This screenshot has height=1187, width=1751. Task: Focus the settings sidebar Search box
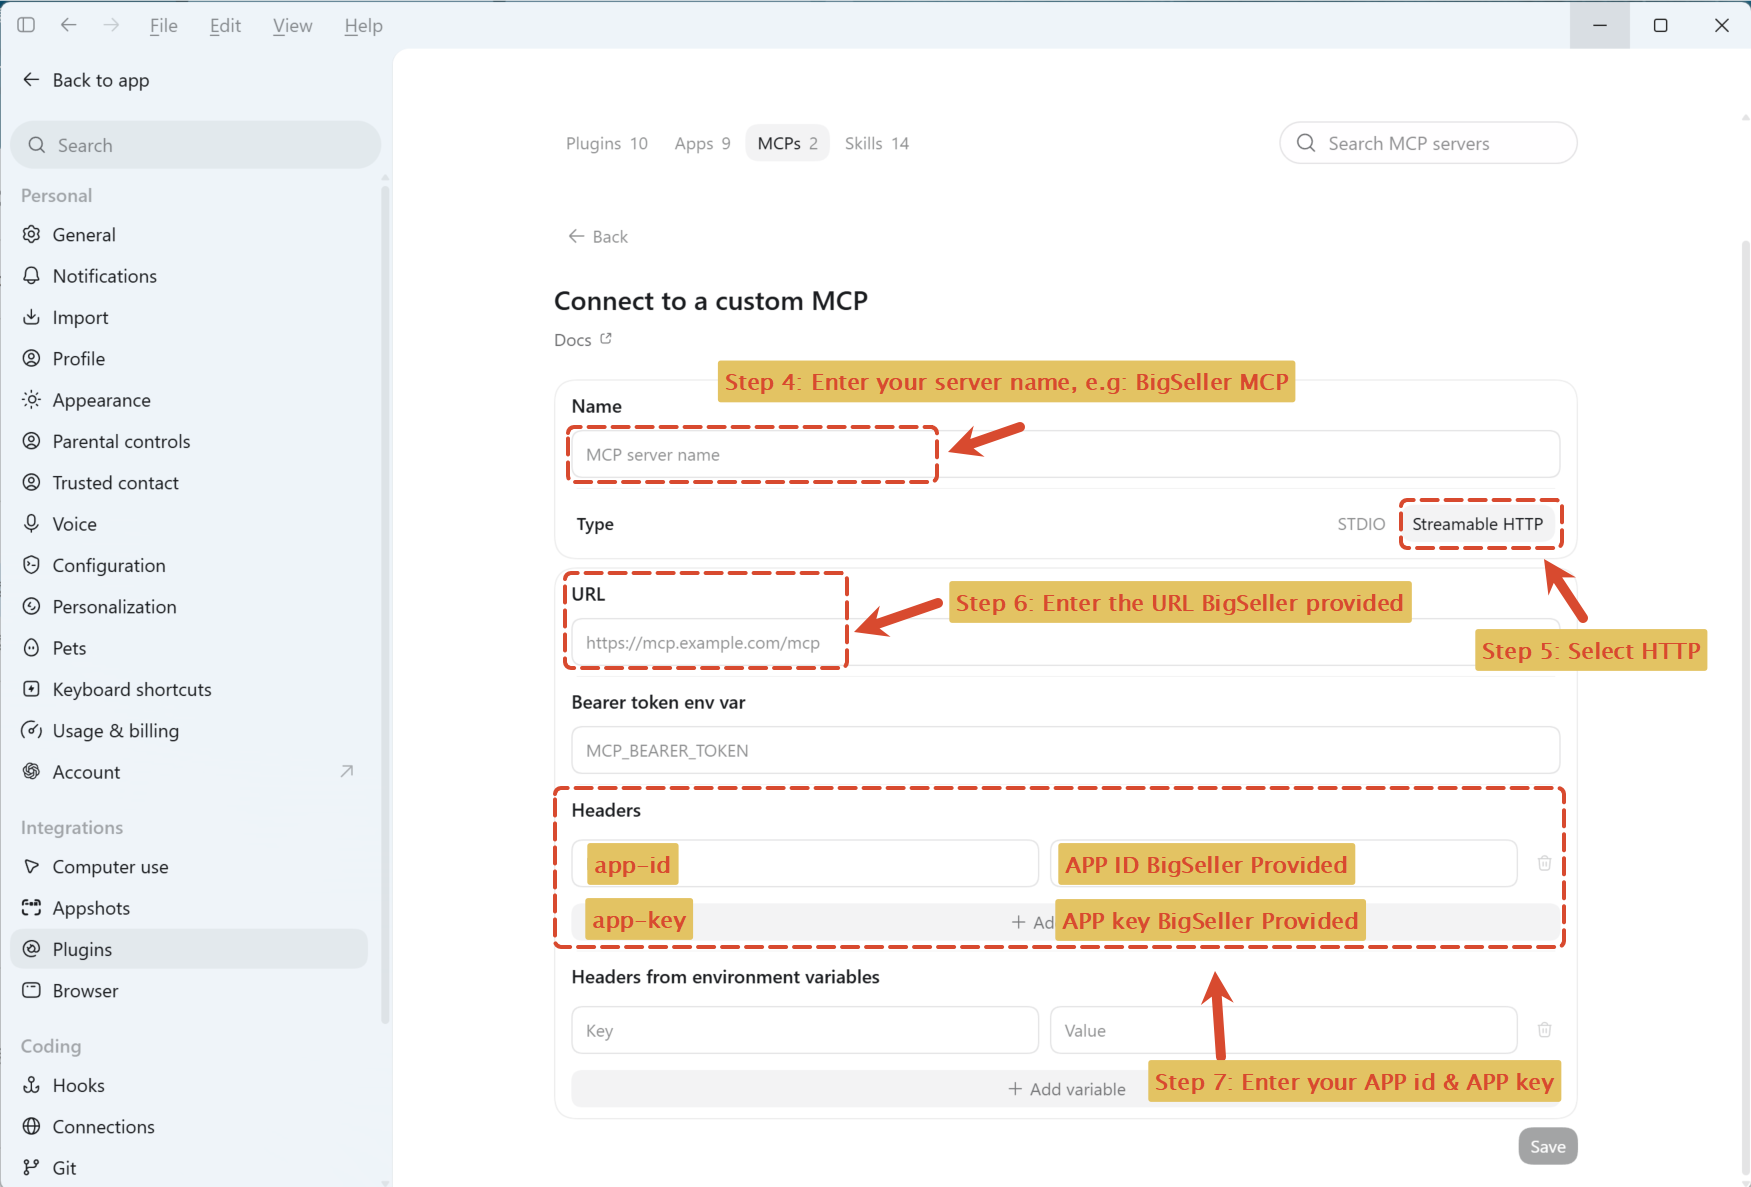click(x=195, y=145)
